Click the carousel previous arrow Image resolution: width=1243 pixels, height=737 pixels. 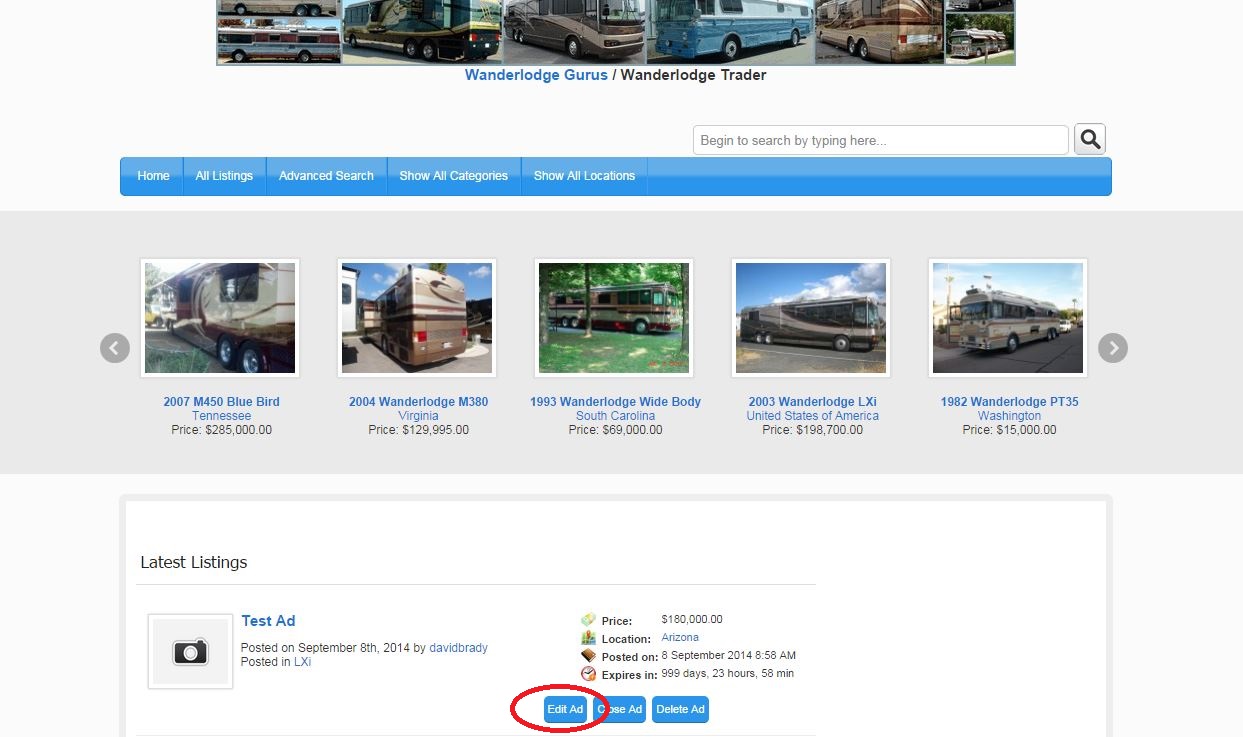[115, 348]
